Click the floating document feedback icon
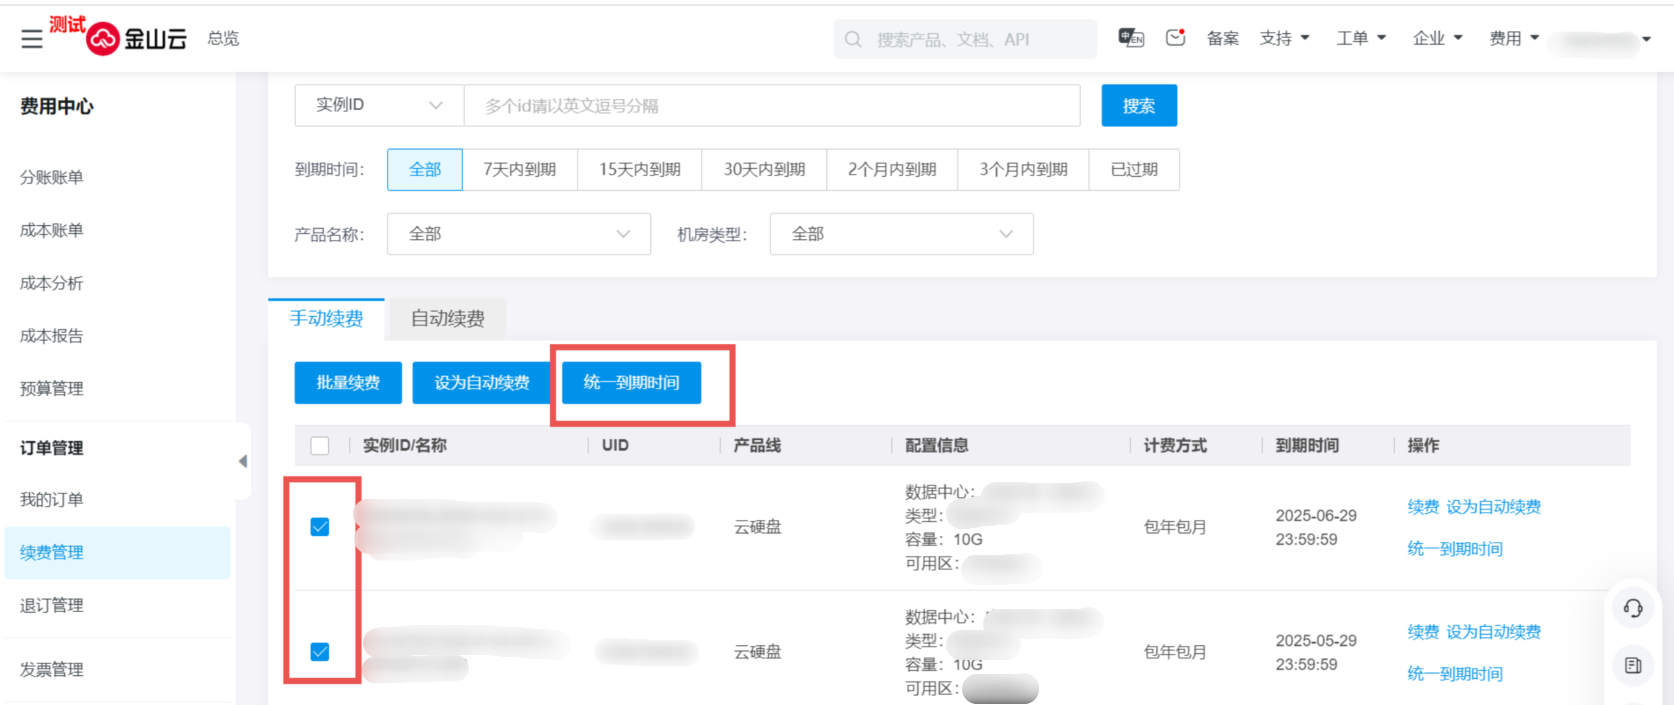The width and height of the screenshot is (1674, 705). pyautogui.click(x=1633, y=665)
